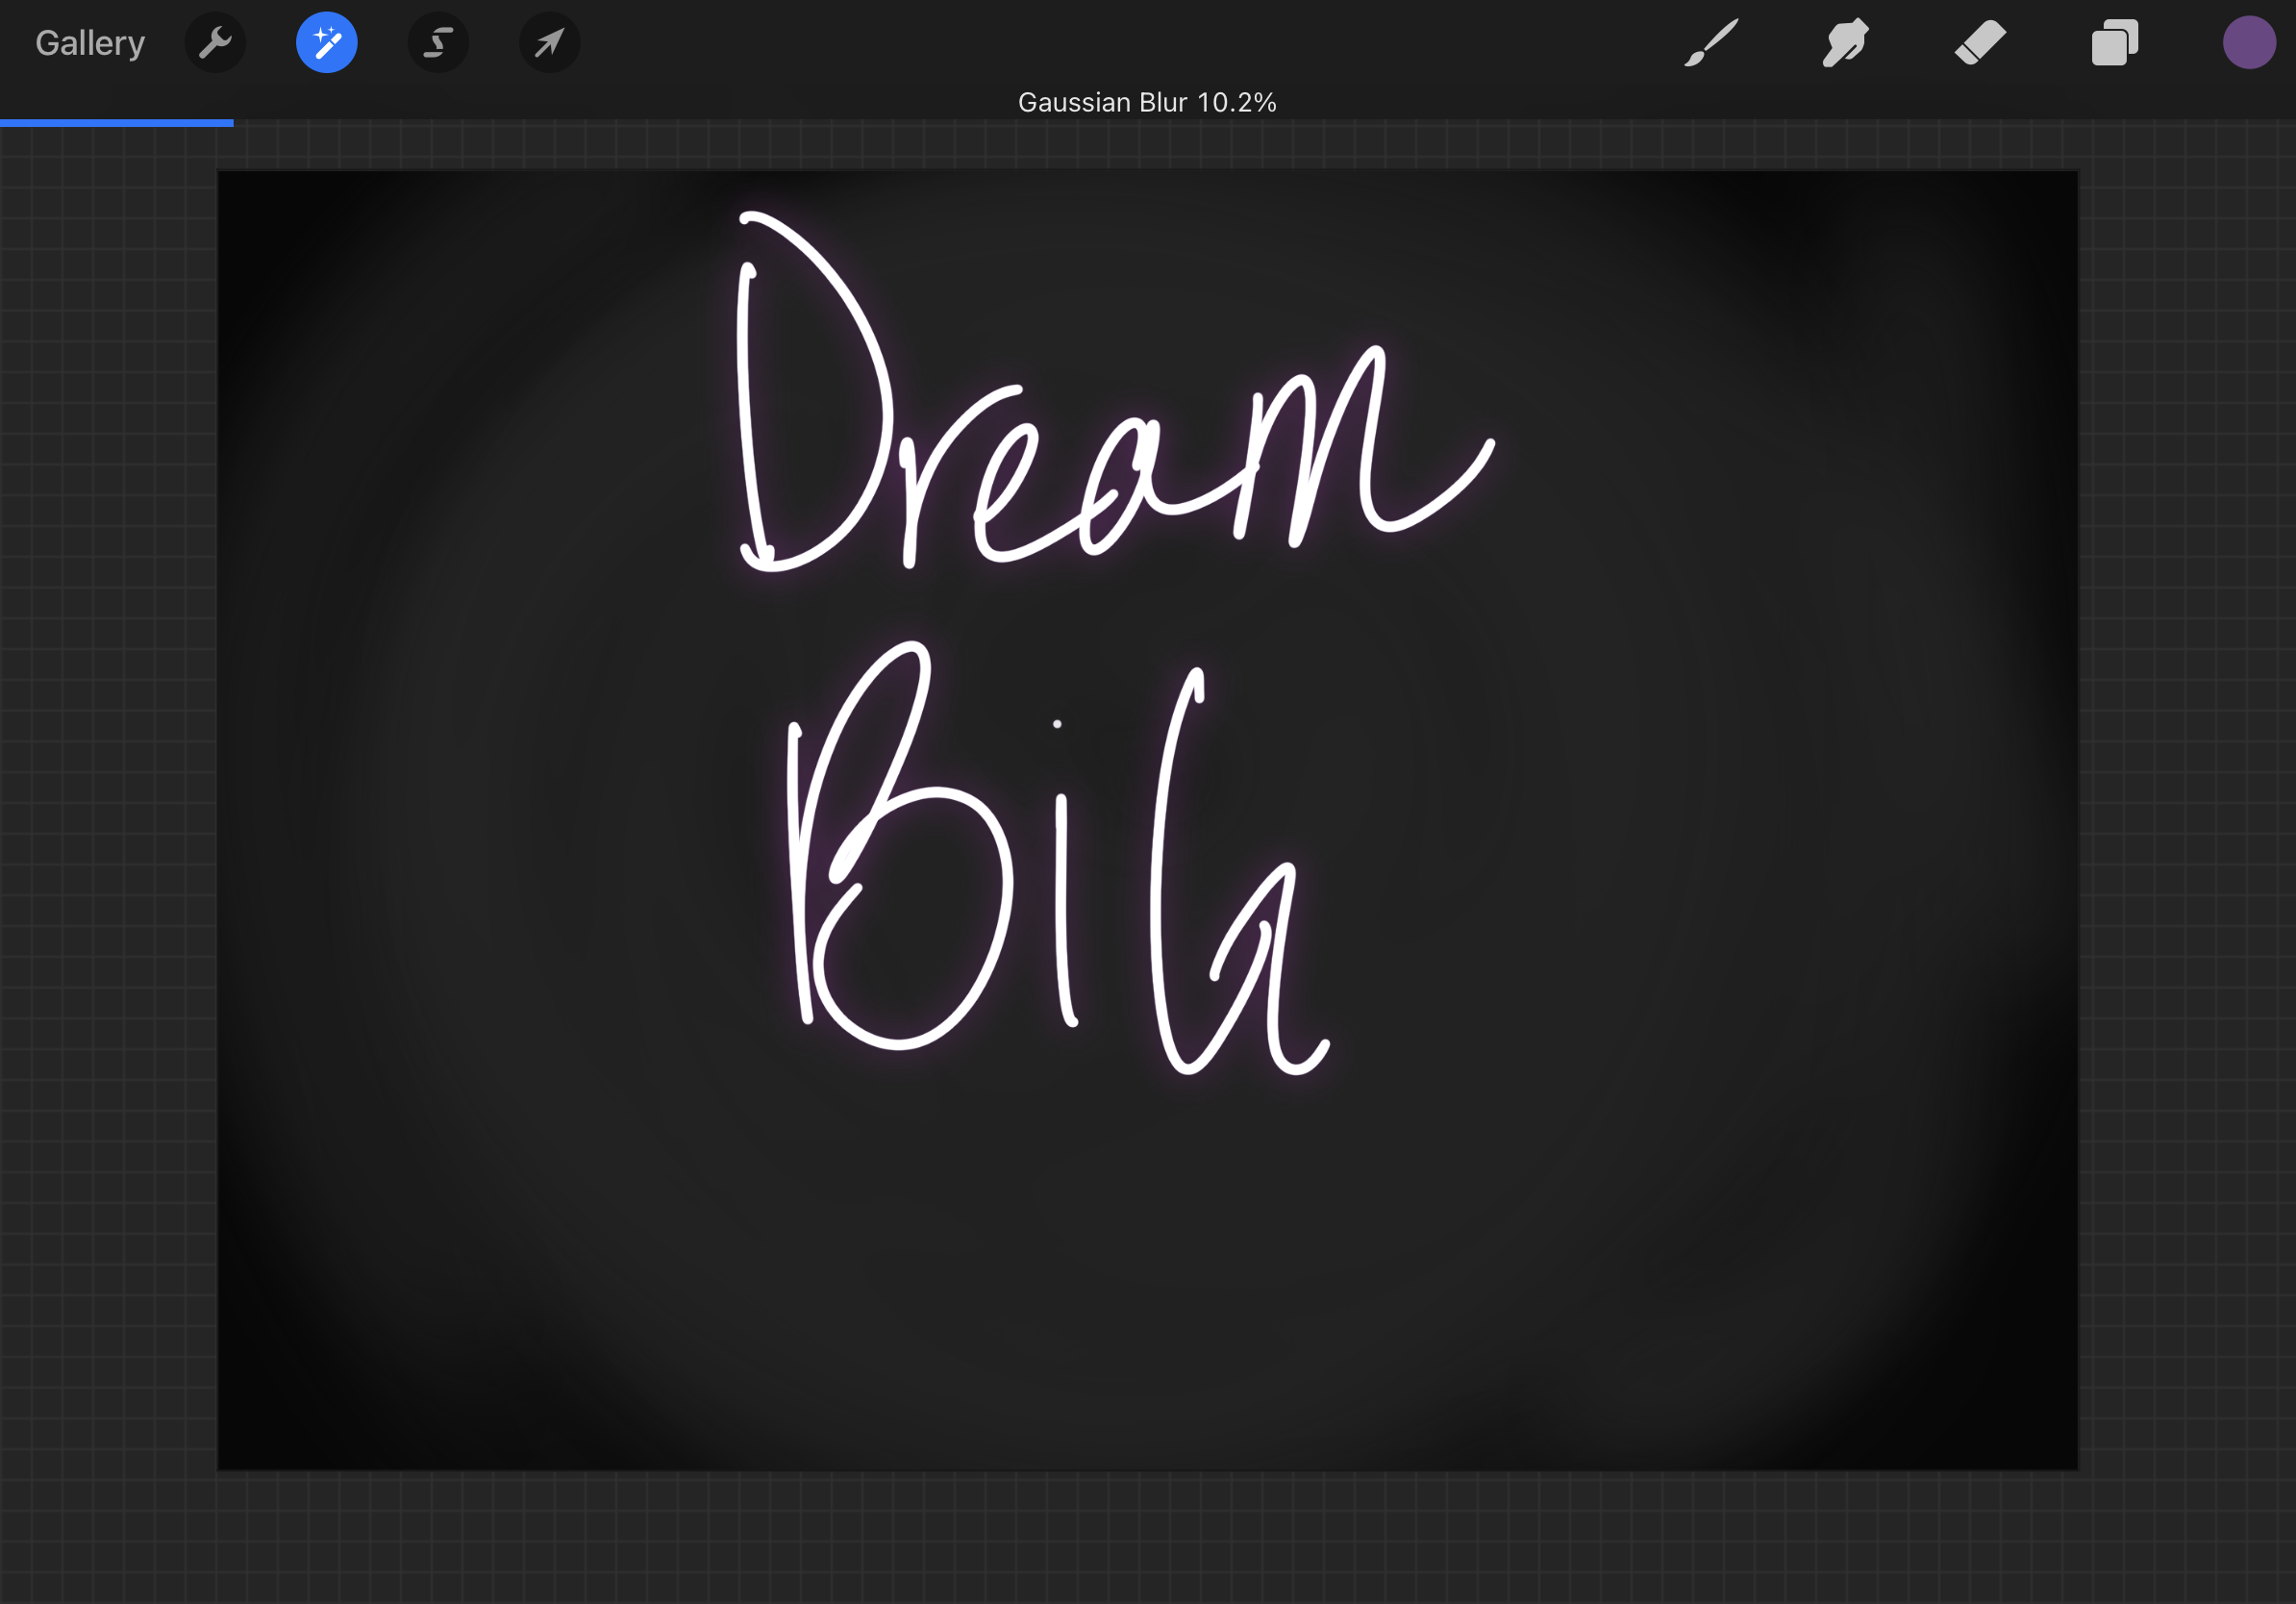Return to the Gallery
This screenshot has width=2296, height=1604.
coord(90,43)
